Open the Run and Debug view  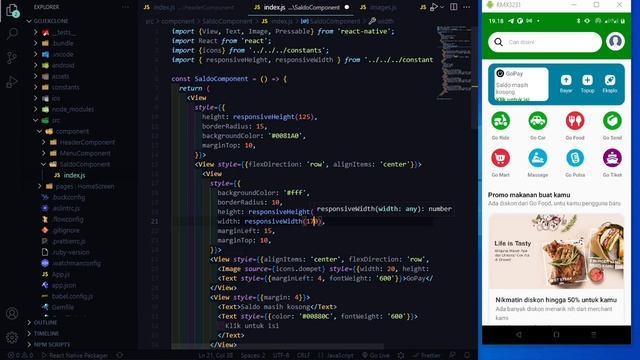(x=12, y=82)
